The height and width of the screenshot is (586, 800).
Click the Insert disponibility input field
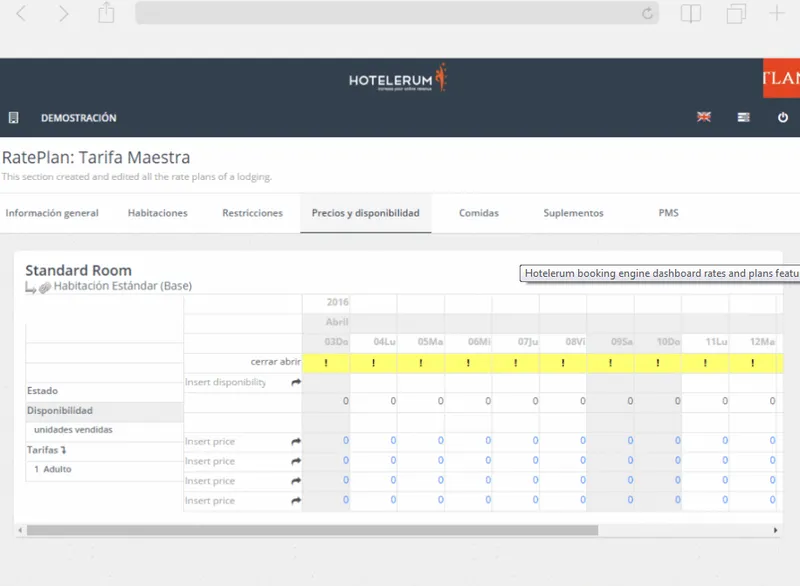pos(237,382)
